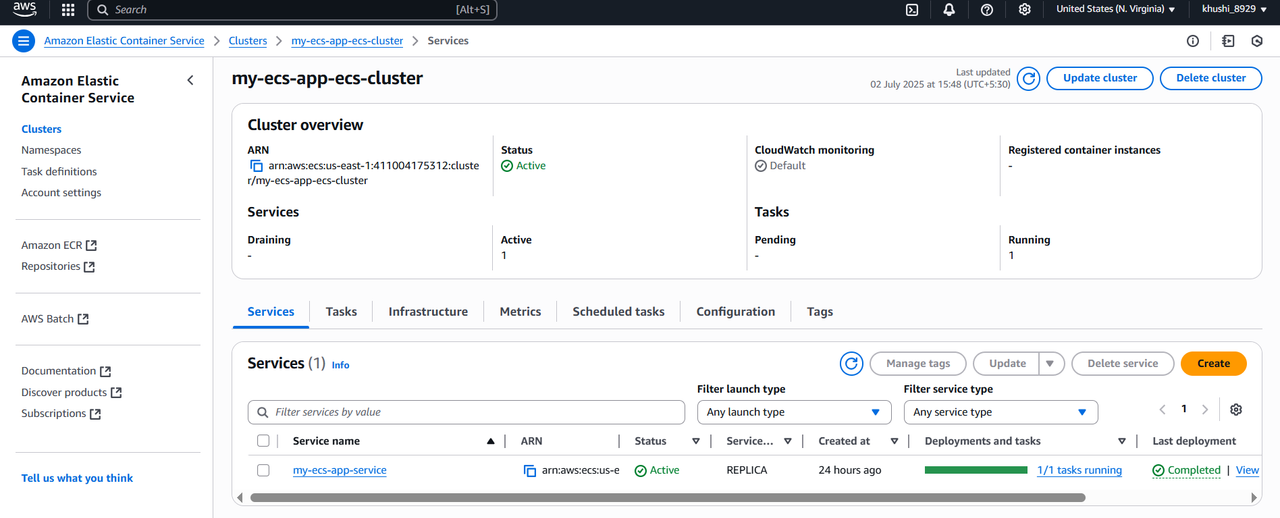The width and height of the screenshot is (1280, 518).
Task: Click the AWS logo home icon
Action: 25,10
